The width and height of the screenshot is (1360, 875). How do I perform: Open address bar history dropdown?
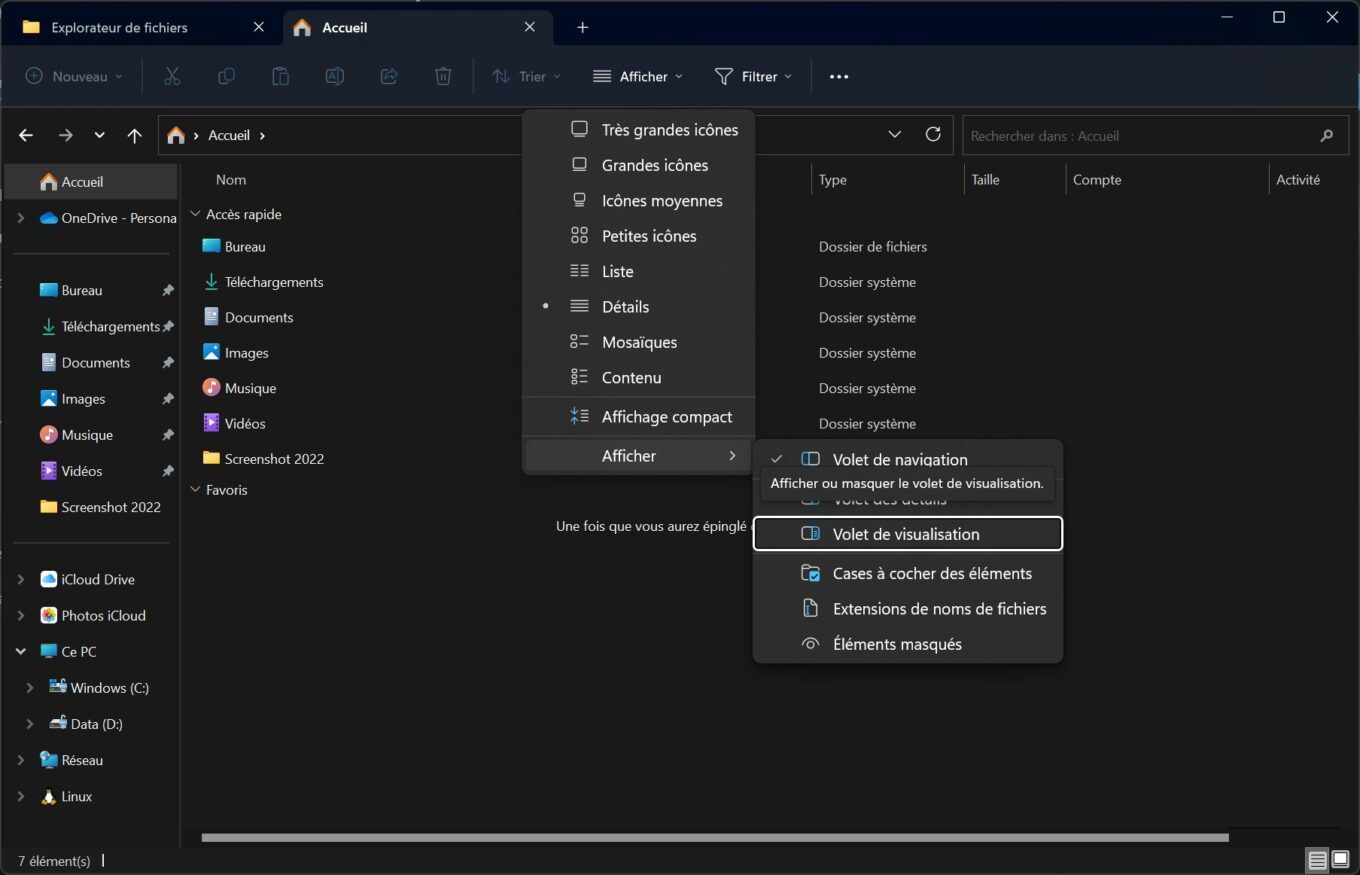(x=895, y=134)
